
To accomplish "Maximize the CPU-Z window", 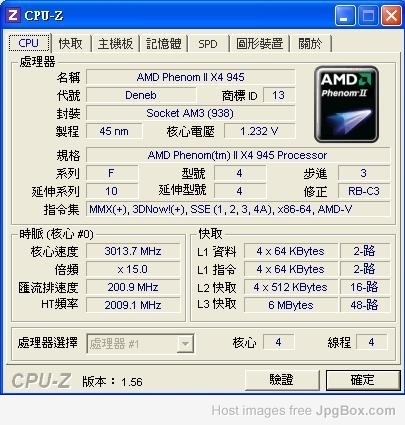I will [x=368, y=16].
